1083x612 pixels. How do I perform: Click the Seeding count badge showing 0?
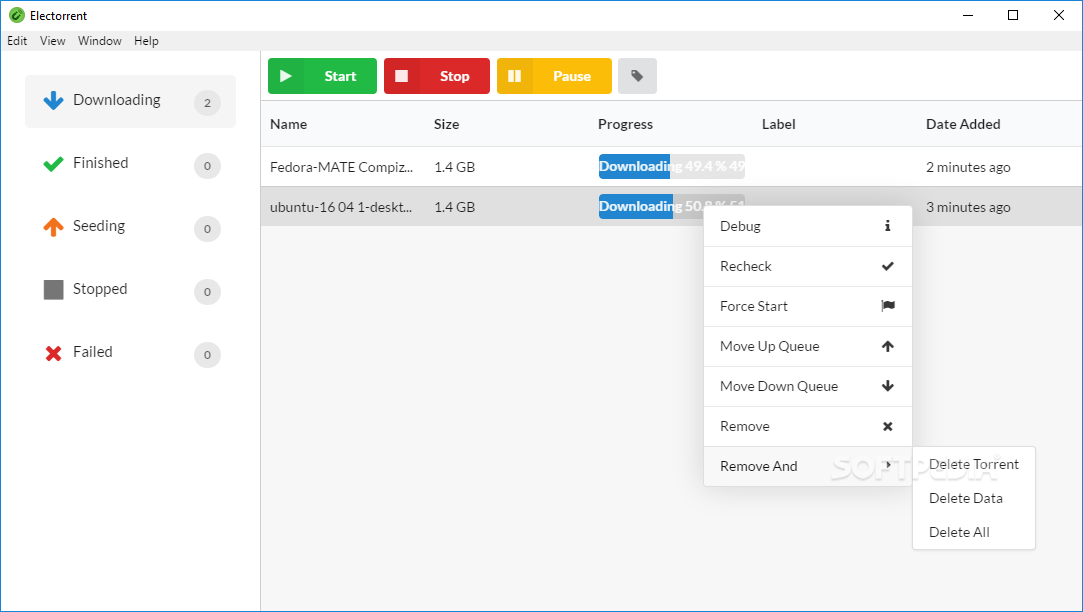pyautogui.click(x=207, y=229)
